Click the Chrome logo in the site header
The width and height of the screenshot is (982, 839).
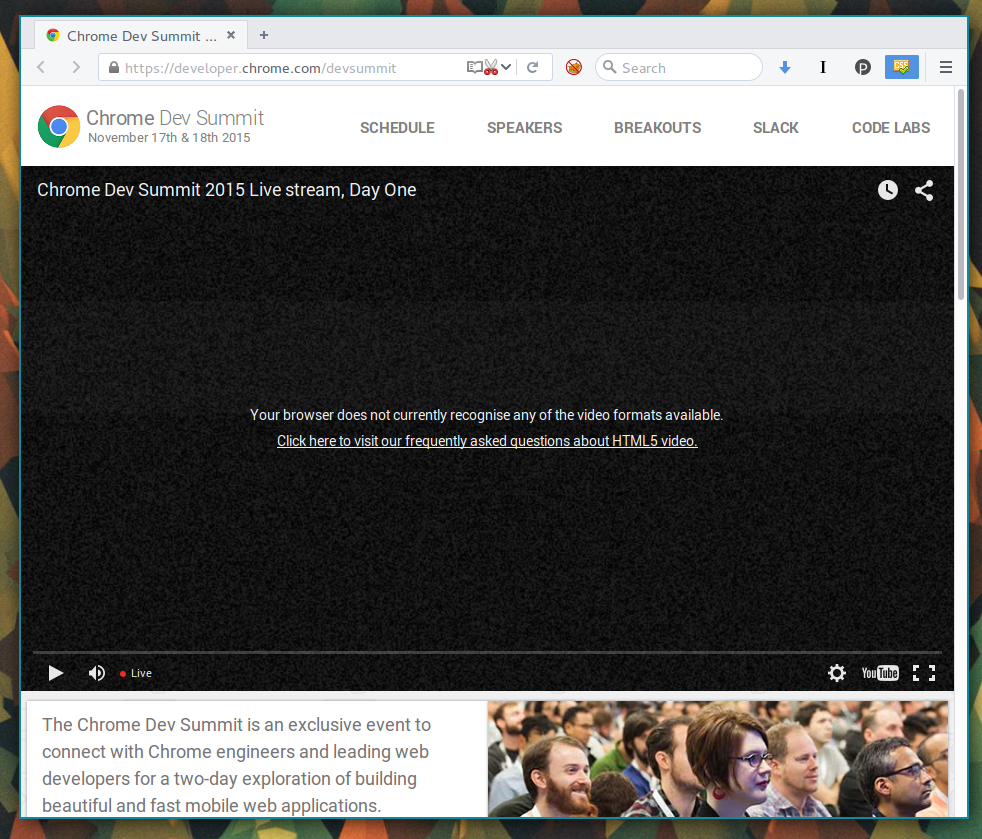click(59, 126)
